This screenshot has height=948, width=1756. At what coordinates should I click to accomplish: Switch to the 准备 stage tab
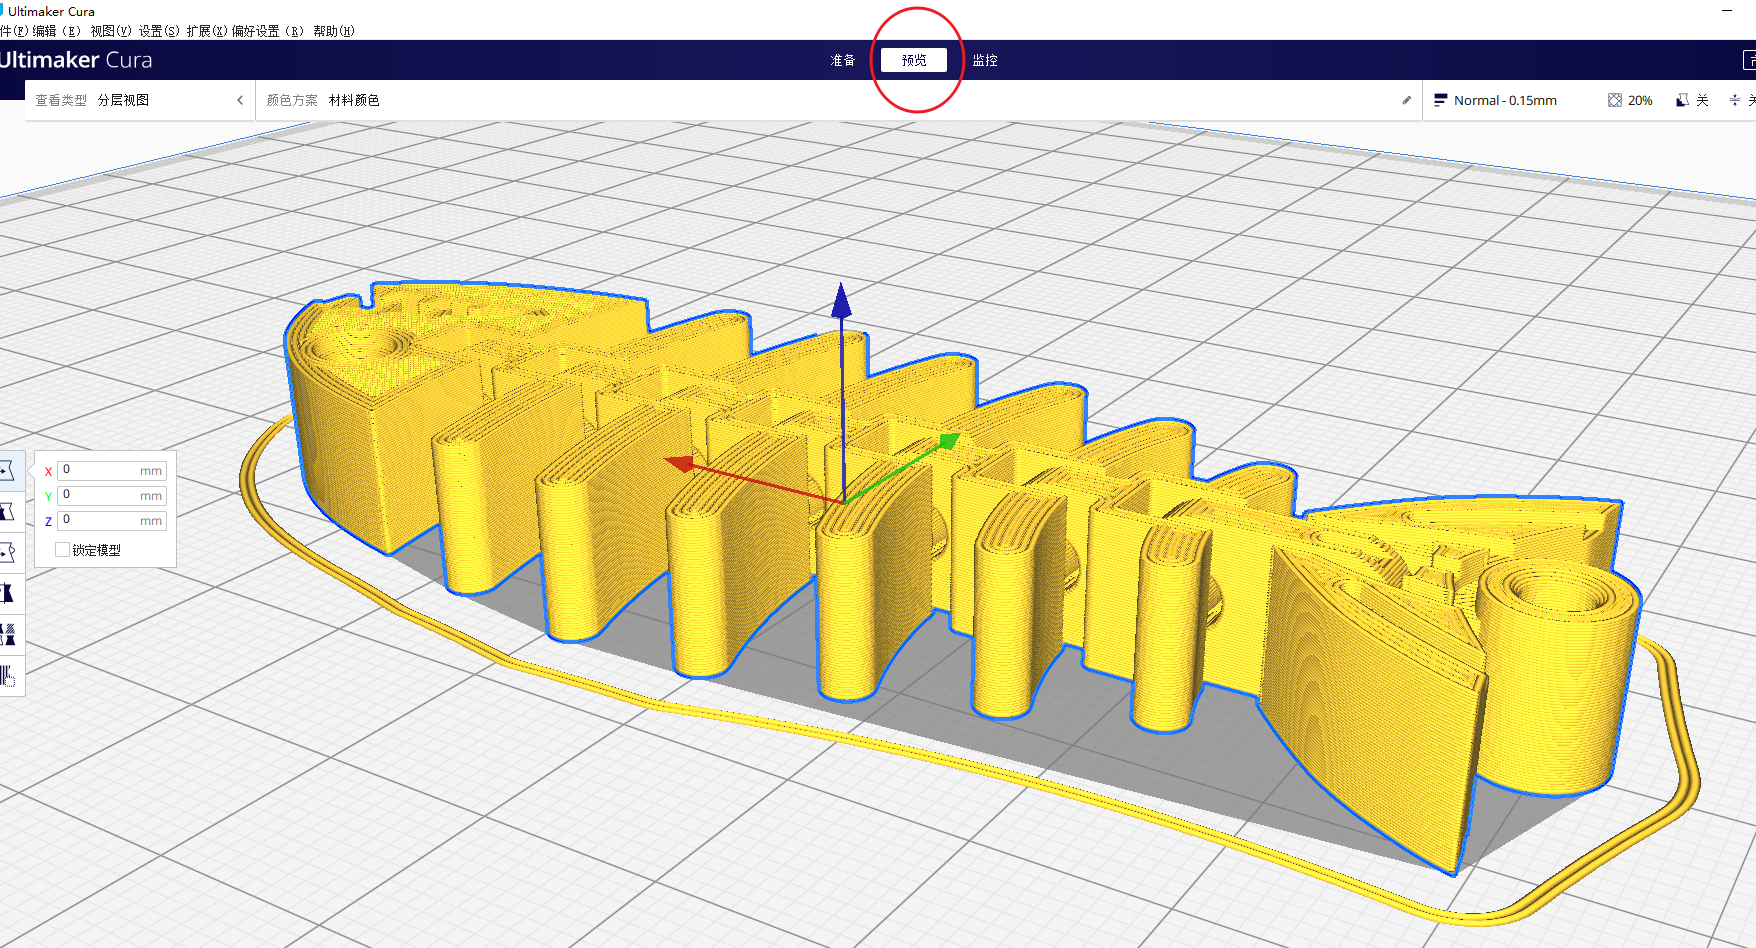[x=843, y=60]
